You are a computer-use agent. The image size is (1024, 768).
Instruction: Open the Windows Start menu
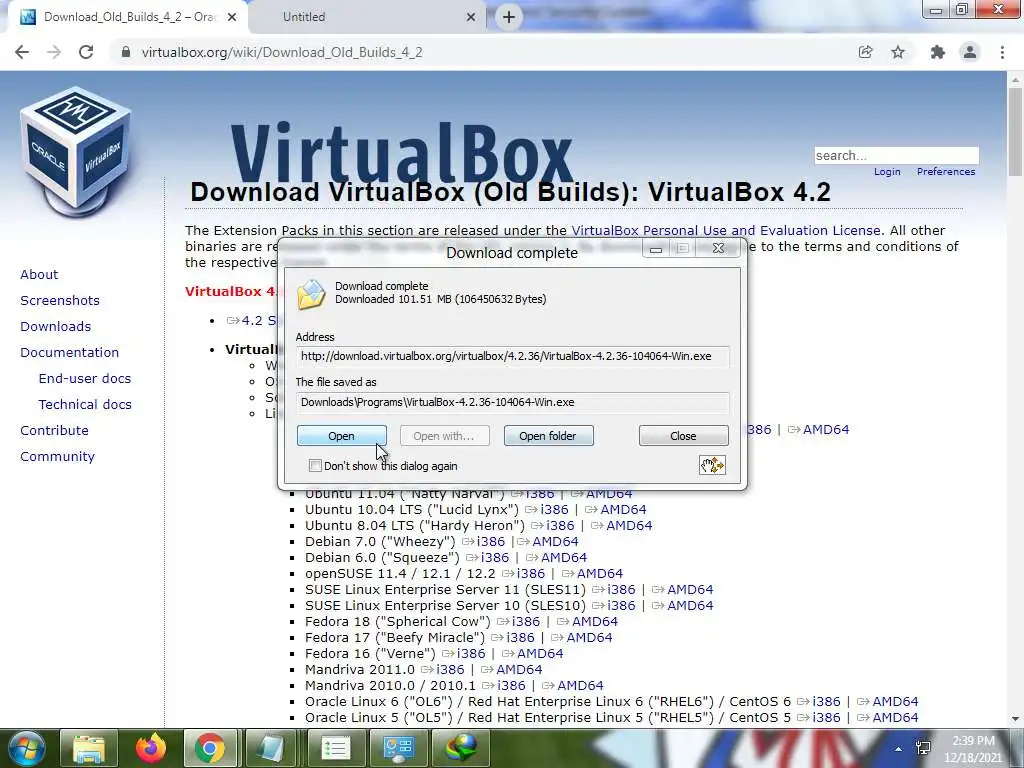pyautogui.click(x=25, y=748)
